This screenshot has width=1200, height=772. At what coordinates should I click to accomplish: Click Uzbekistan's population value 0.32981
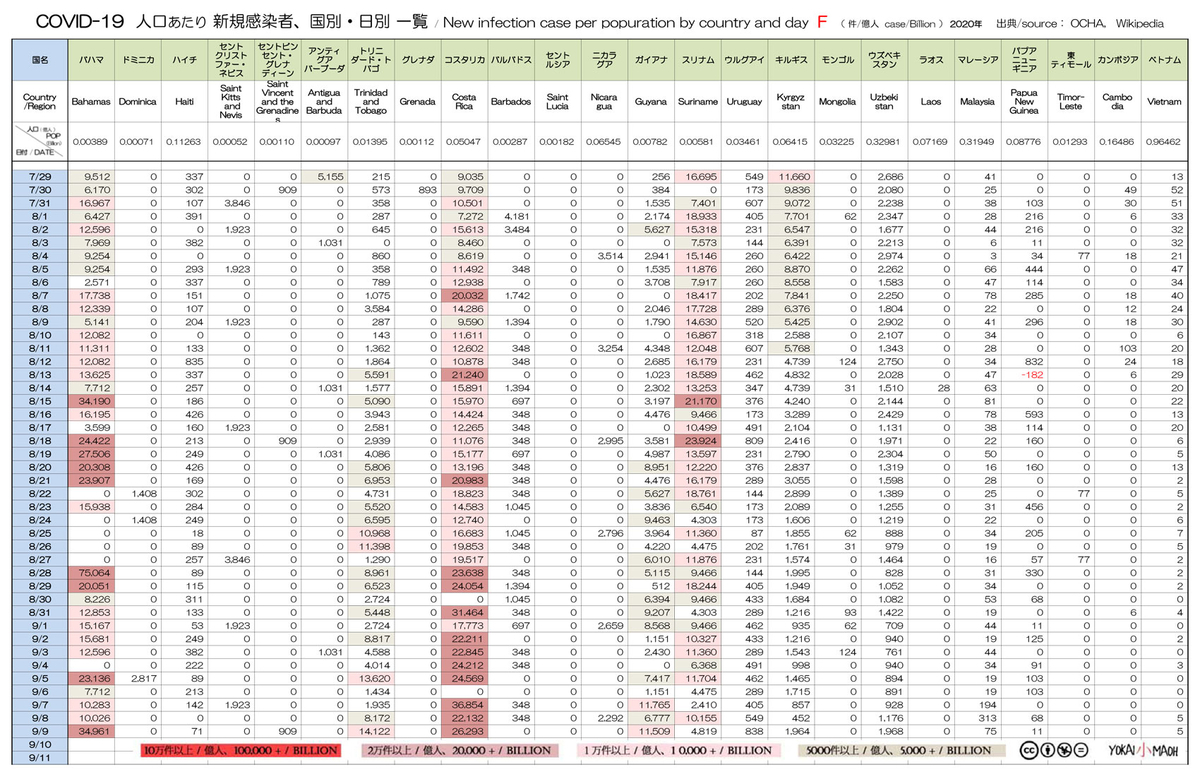[884, 142]
